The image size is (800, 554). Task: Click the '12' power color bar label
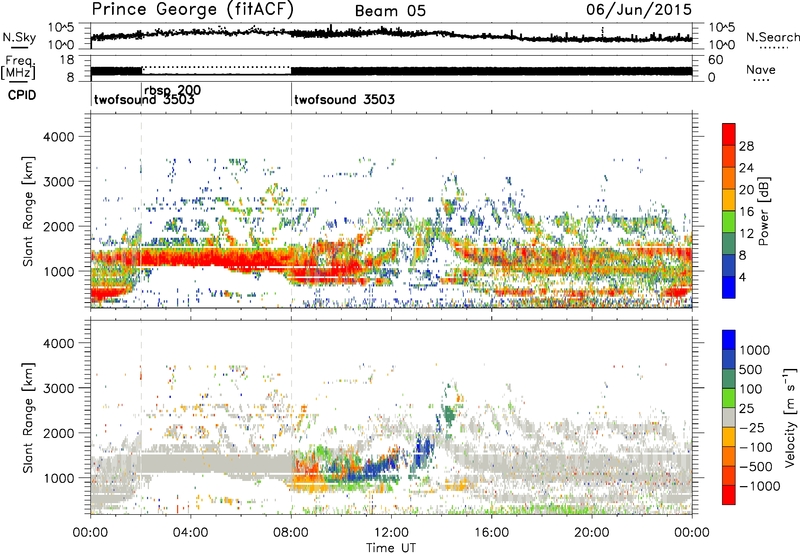click(x=746, y=234)
